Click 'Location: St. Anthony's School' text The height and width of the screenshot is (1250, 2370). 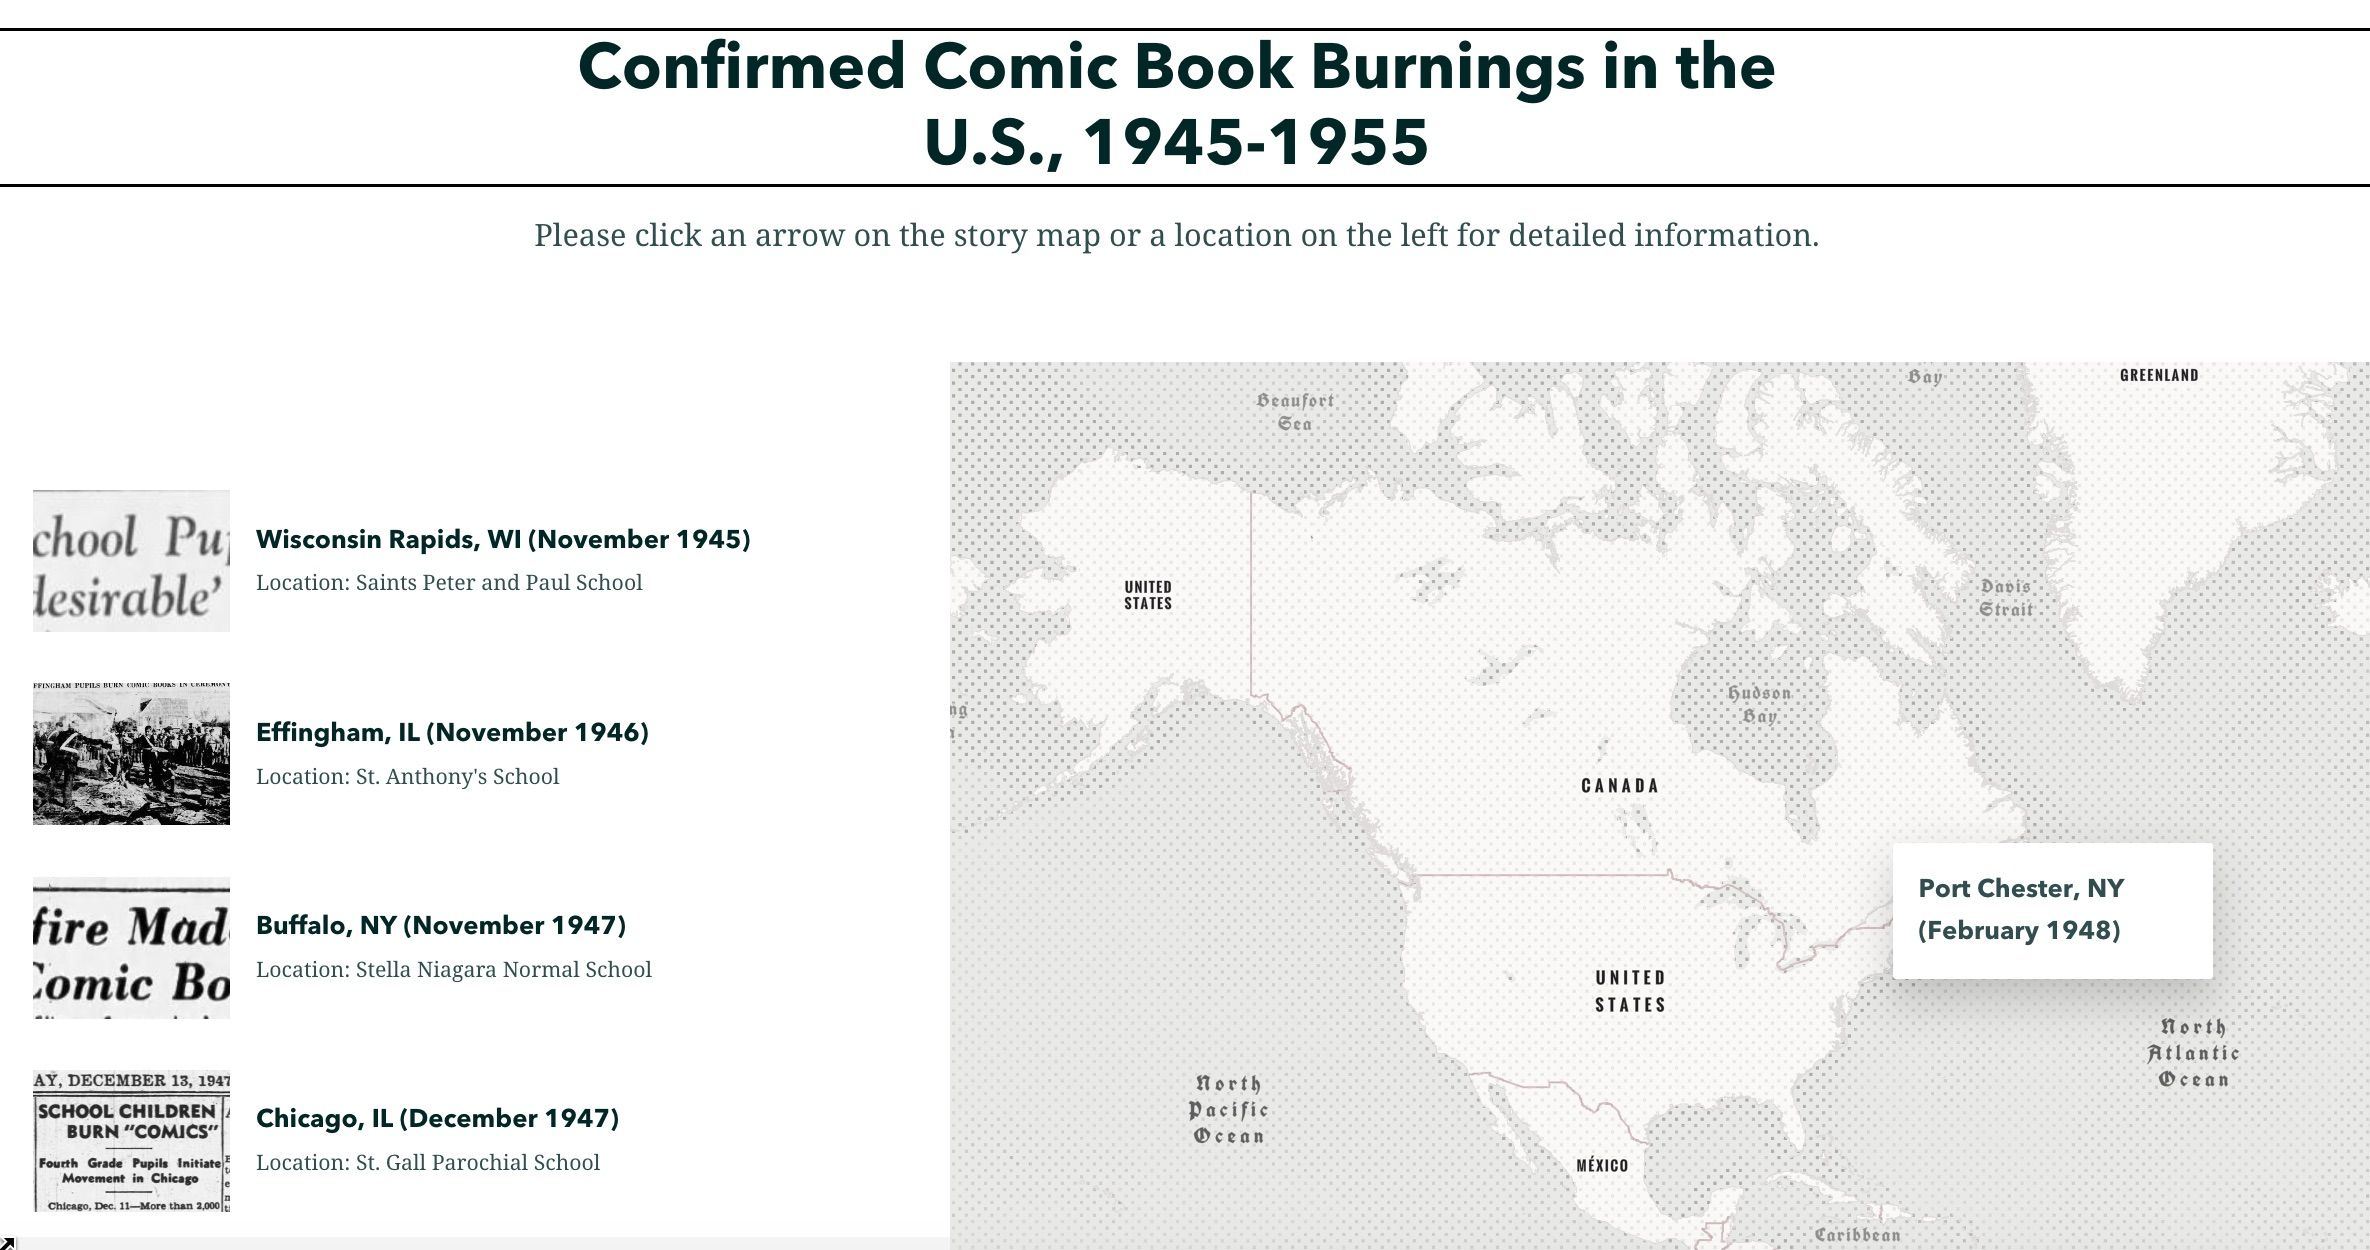pyautogui.click(x=408, y=776)
